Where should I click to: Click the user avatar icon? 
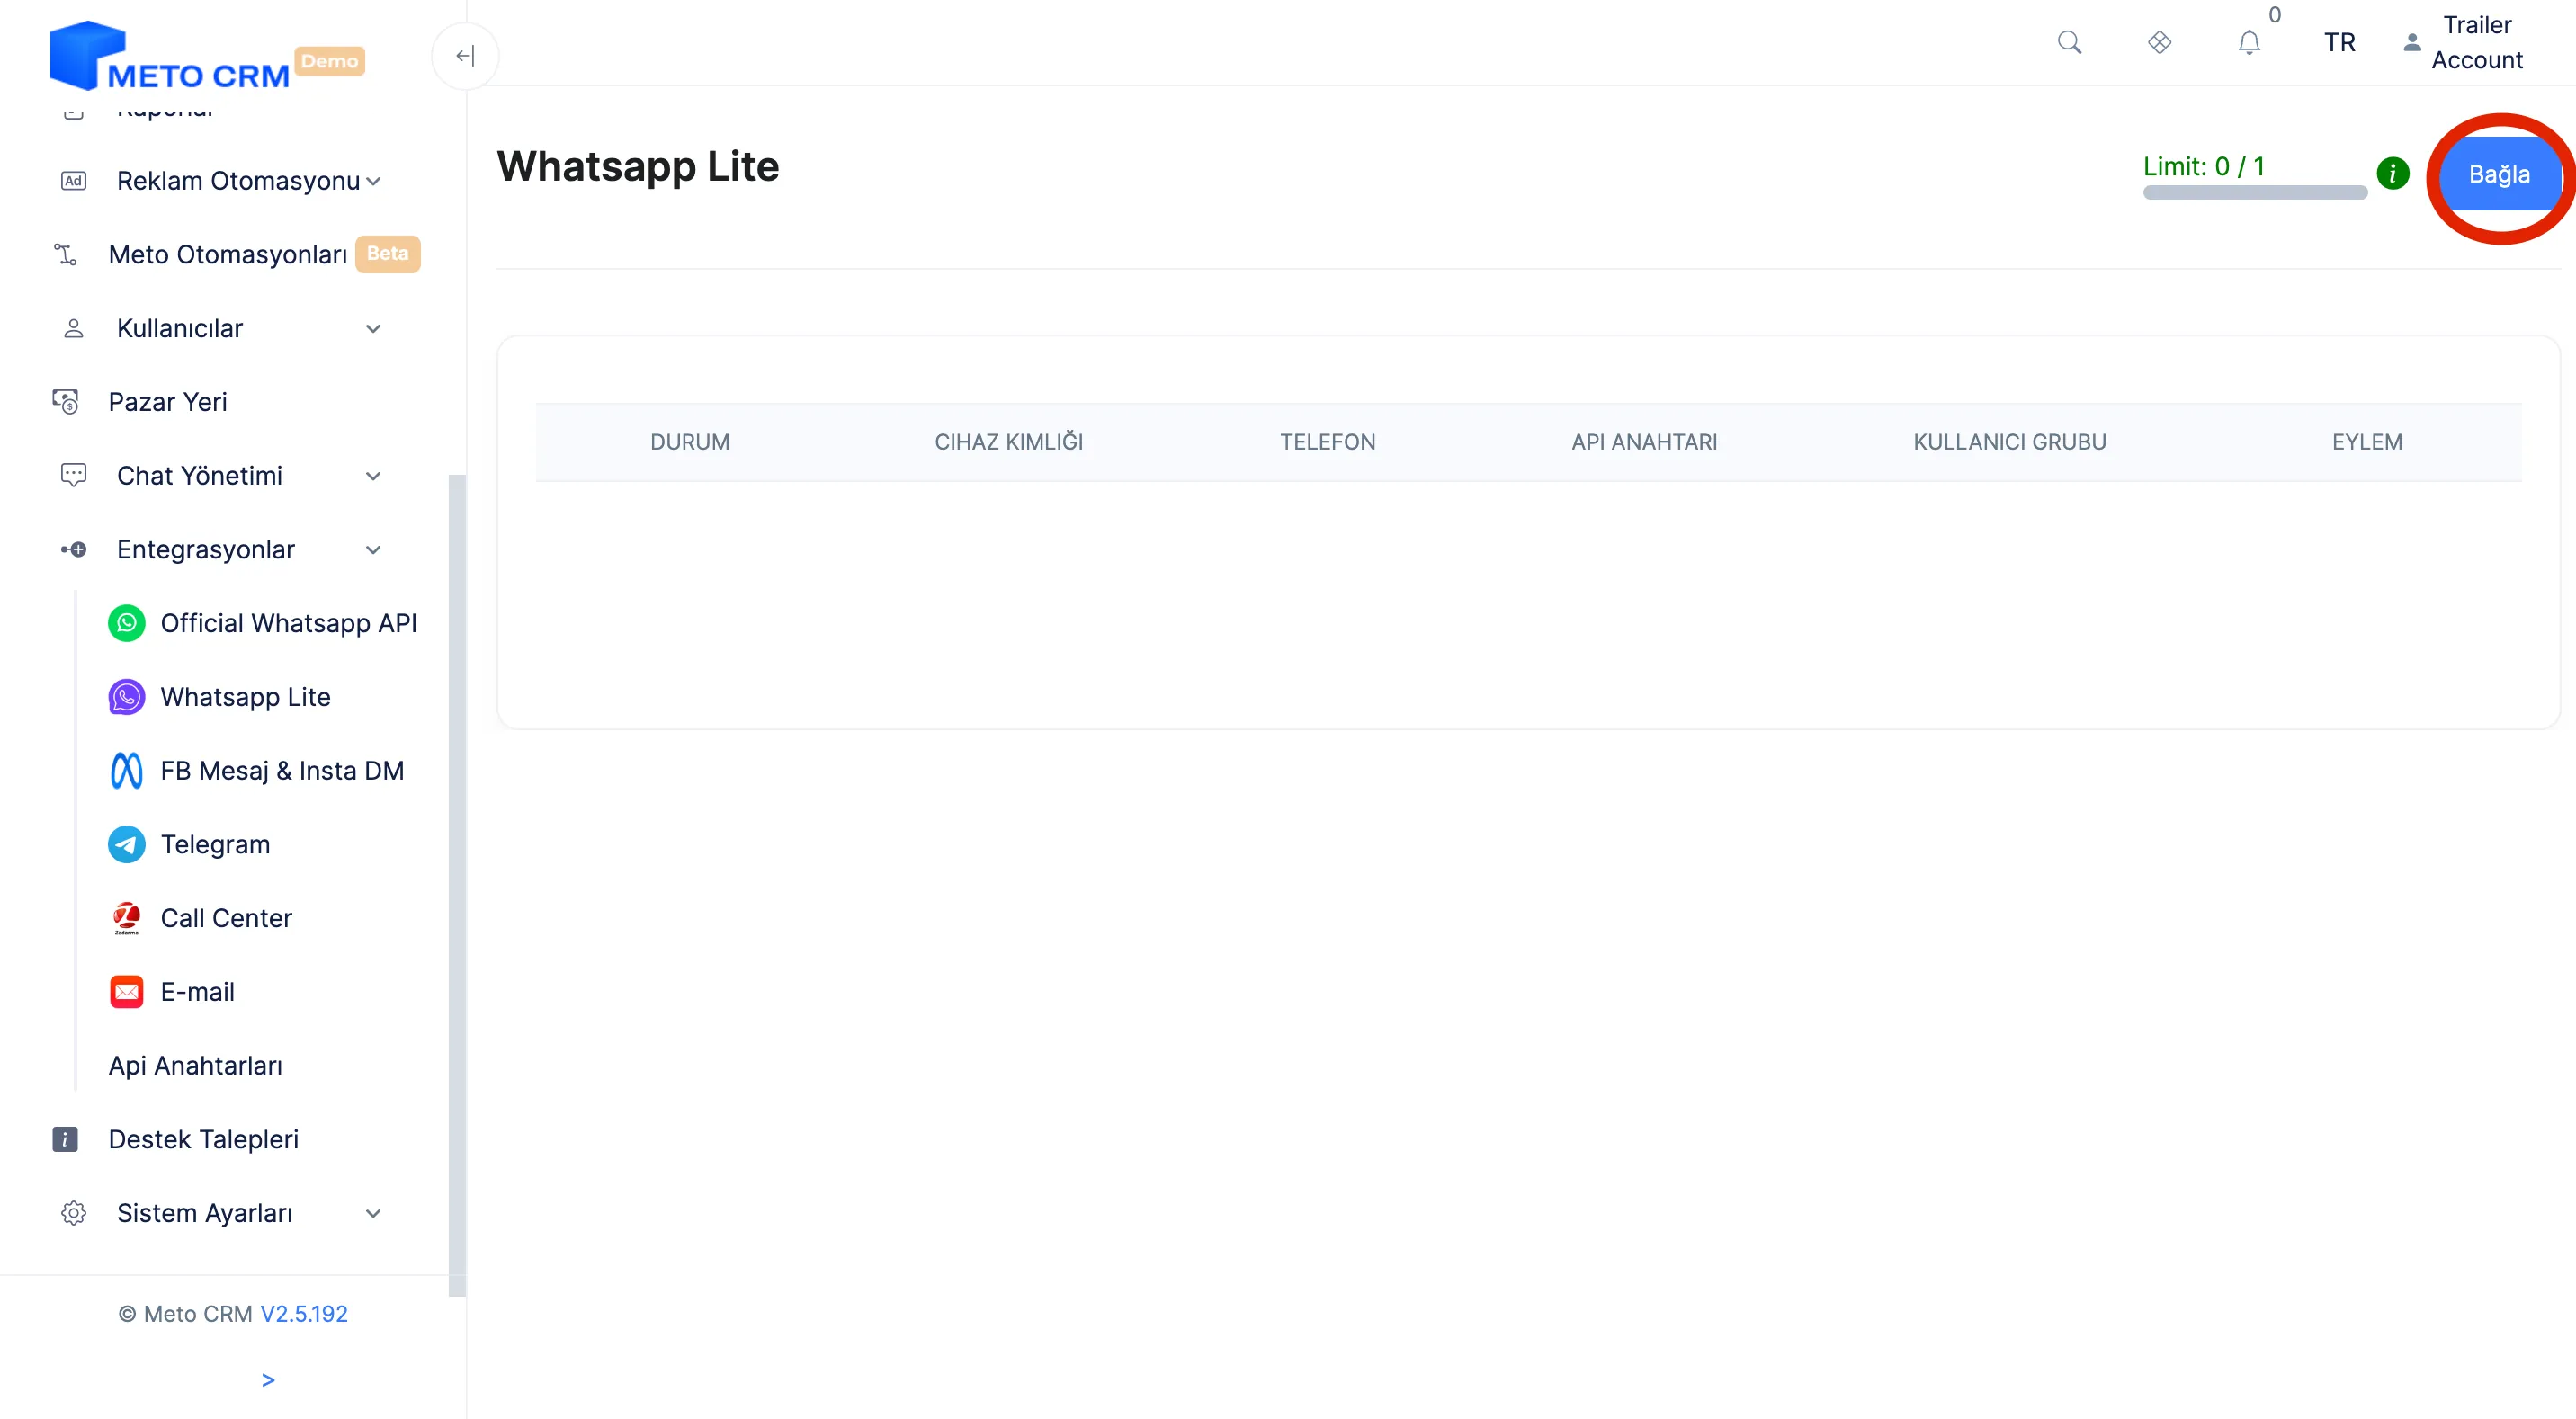tap(2412, 42)
